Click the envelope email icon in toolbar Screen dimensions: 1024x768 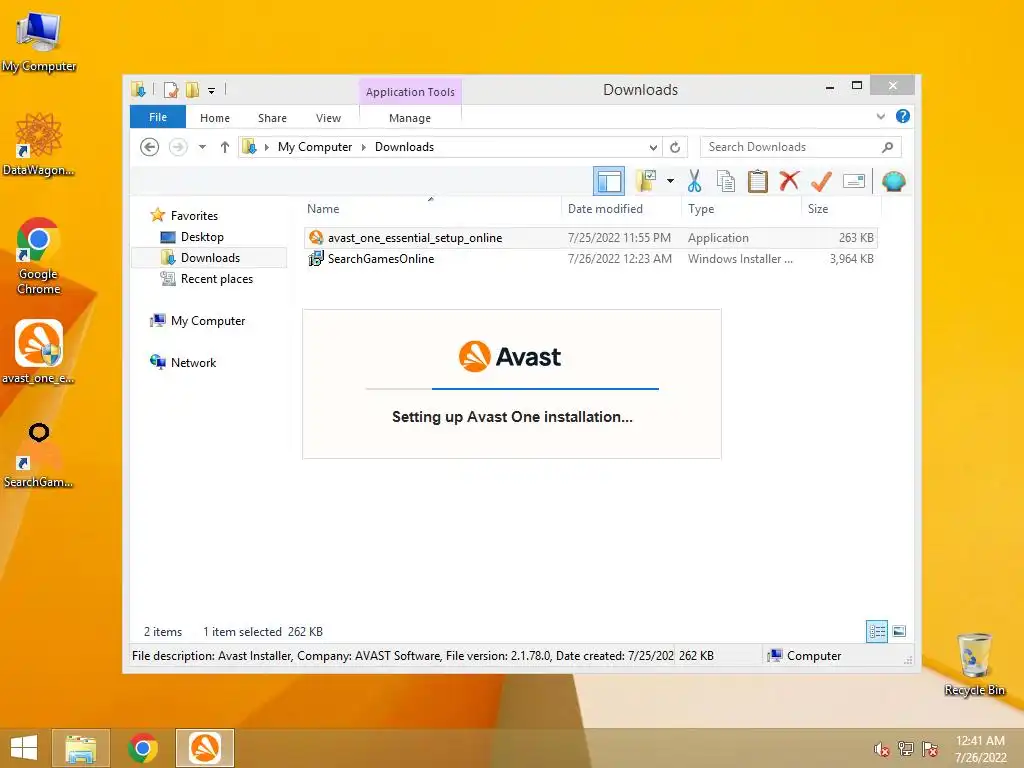coord(854,181)
